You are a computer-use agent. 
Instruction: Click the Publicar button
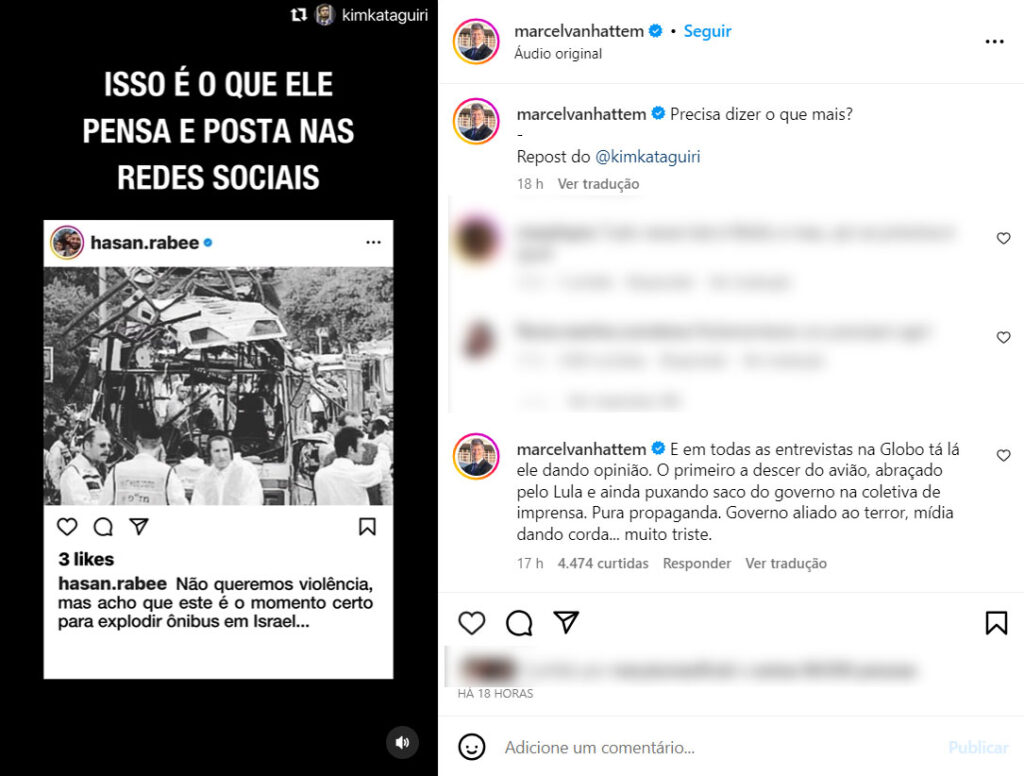978,747
